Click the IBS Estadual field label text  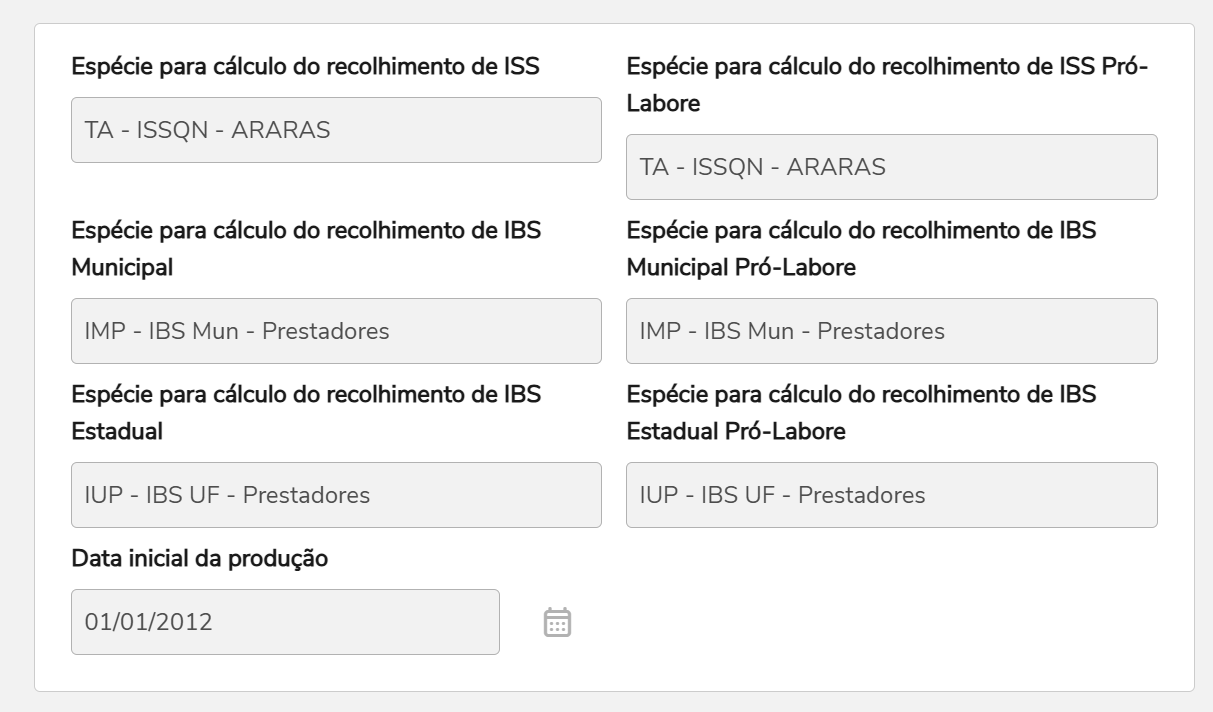305,413
